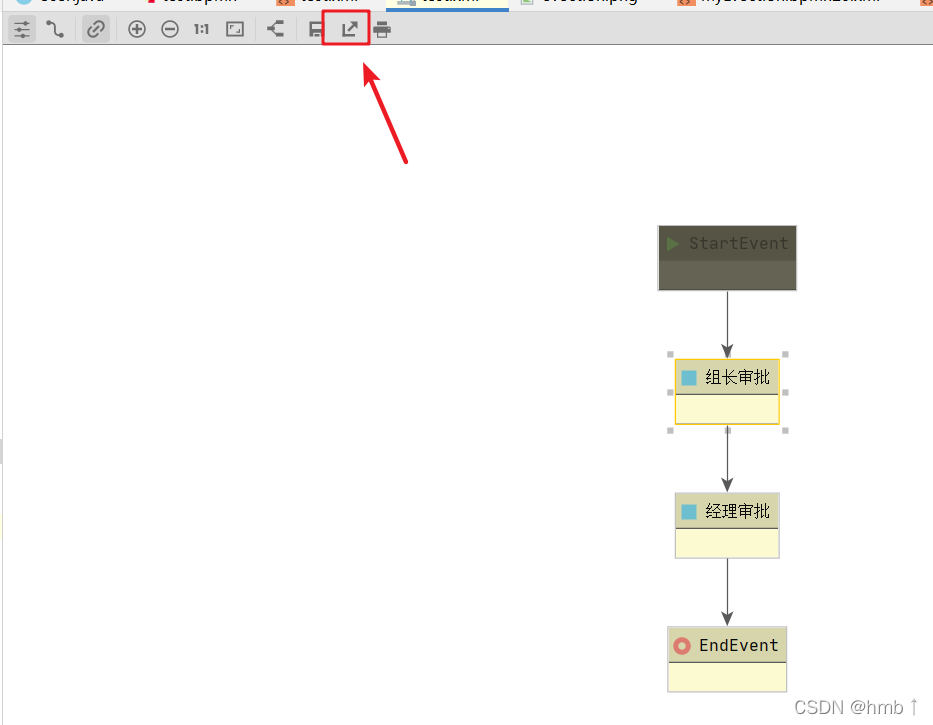Open the diagram settings sliders icon
Viewport: 933px width, 725px height.
click(x=22, y=29)
